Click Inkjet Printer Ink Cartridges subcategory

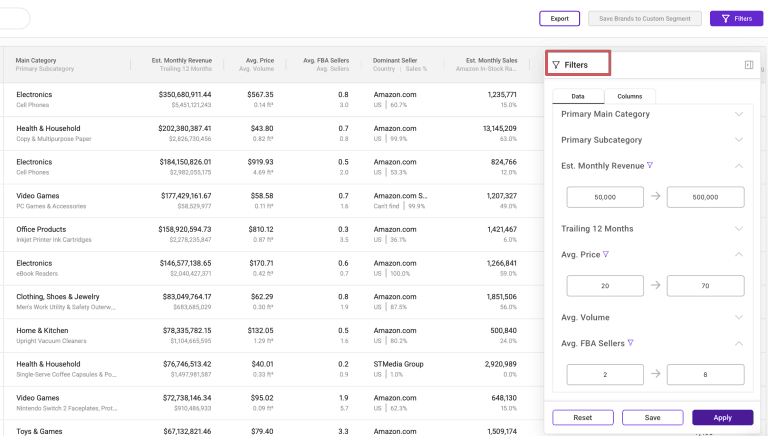54,240
